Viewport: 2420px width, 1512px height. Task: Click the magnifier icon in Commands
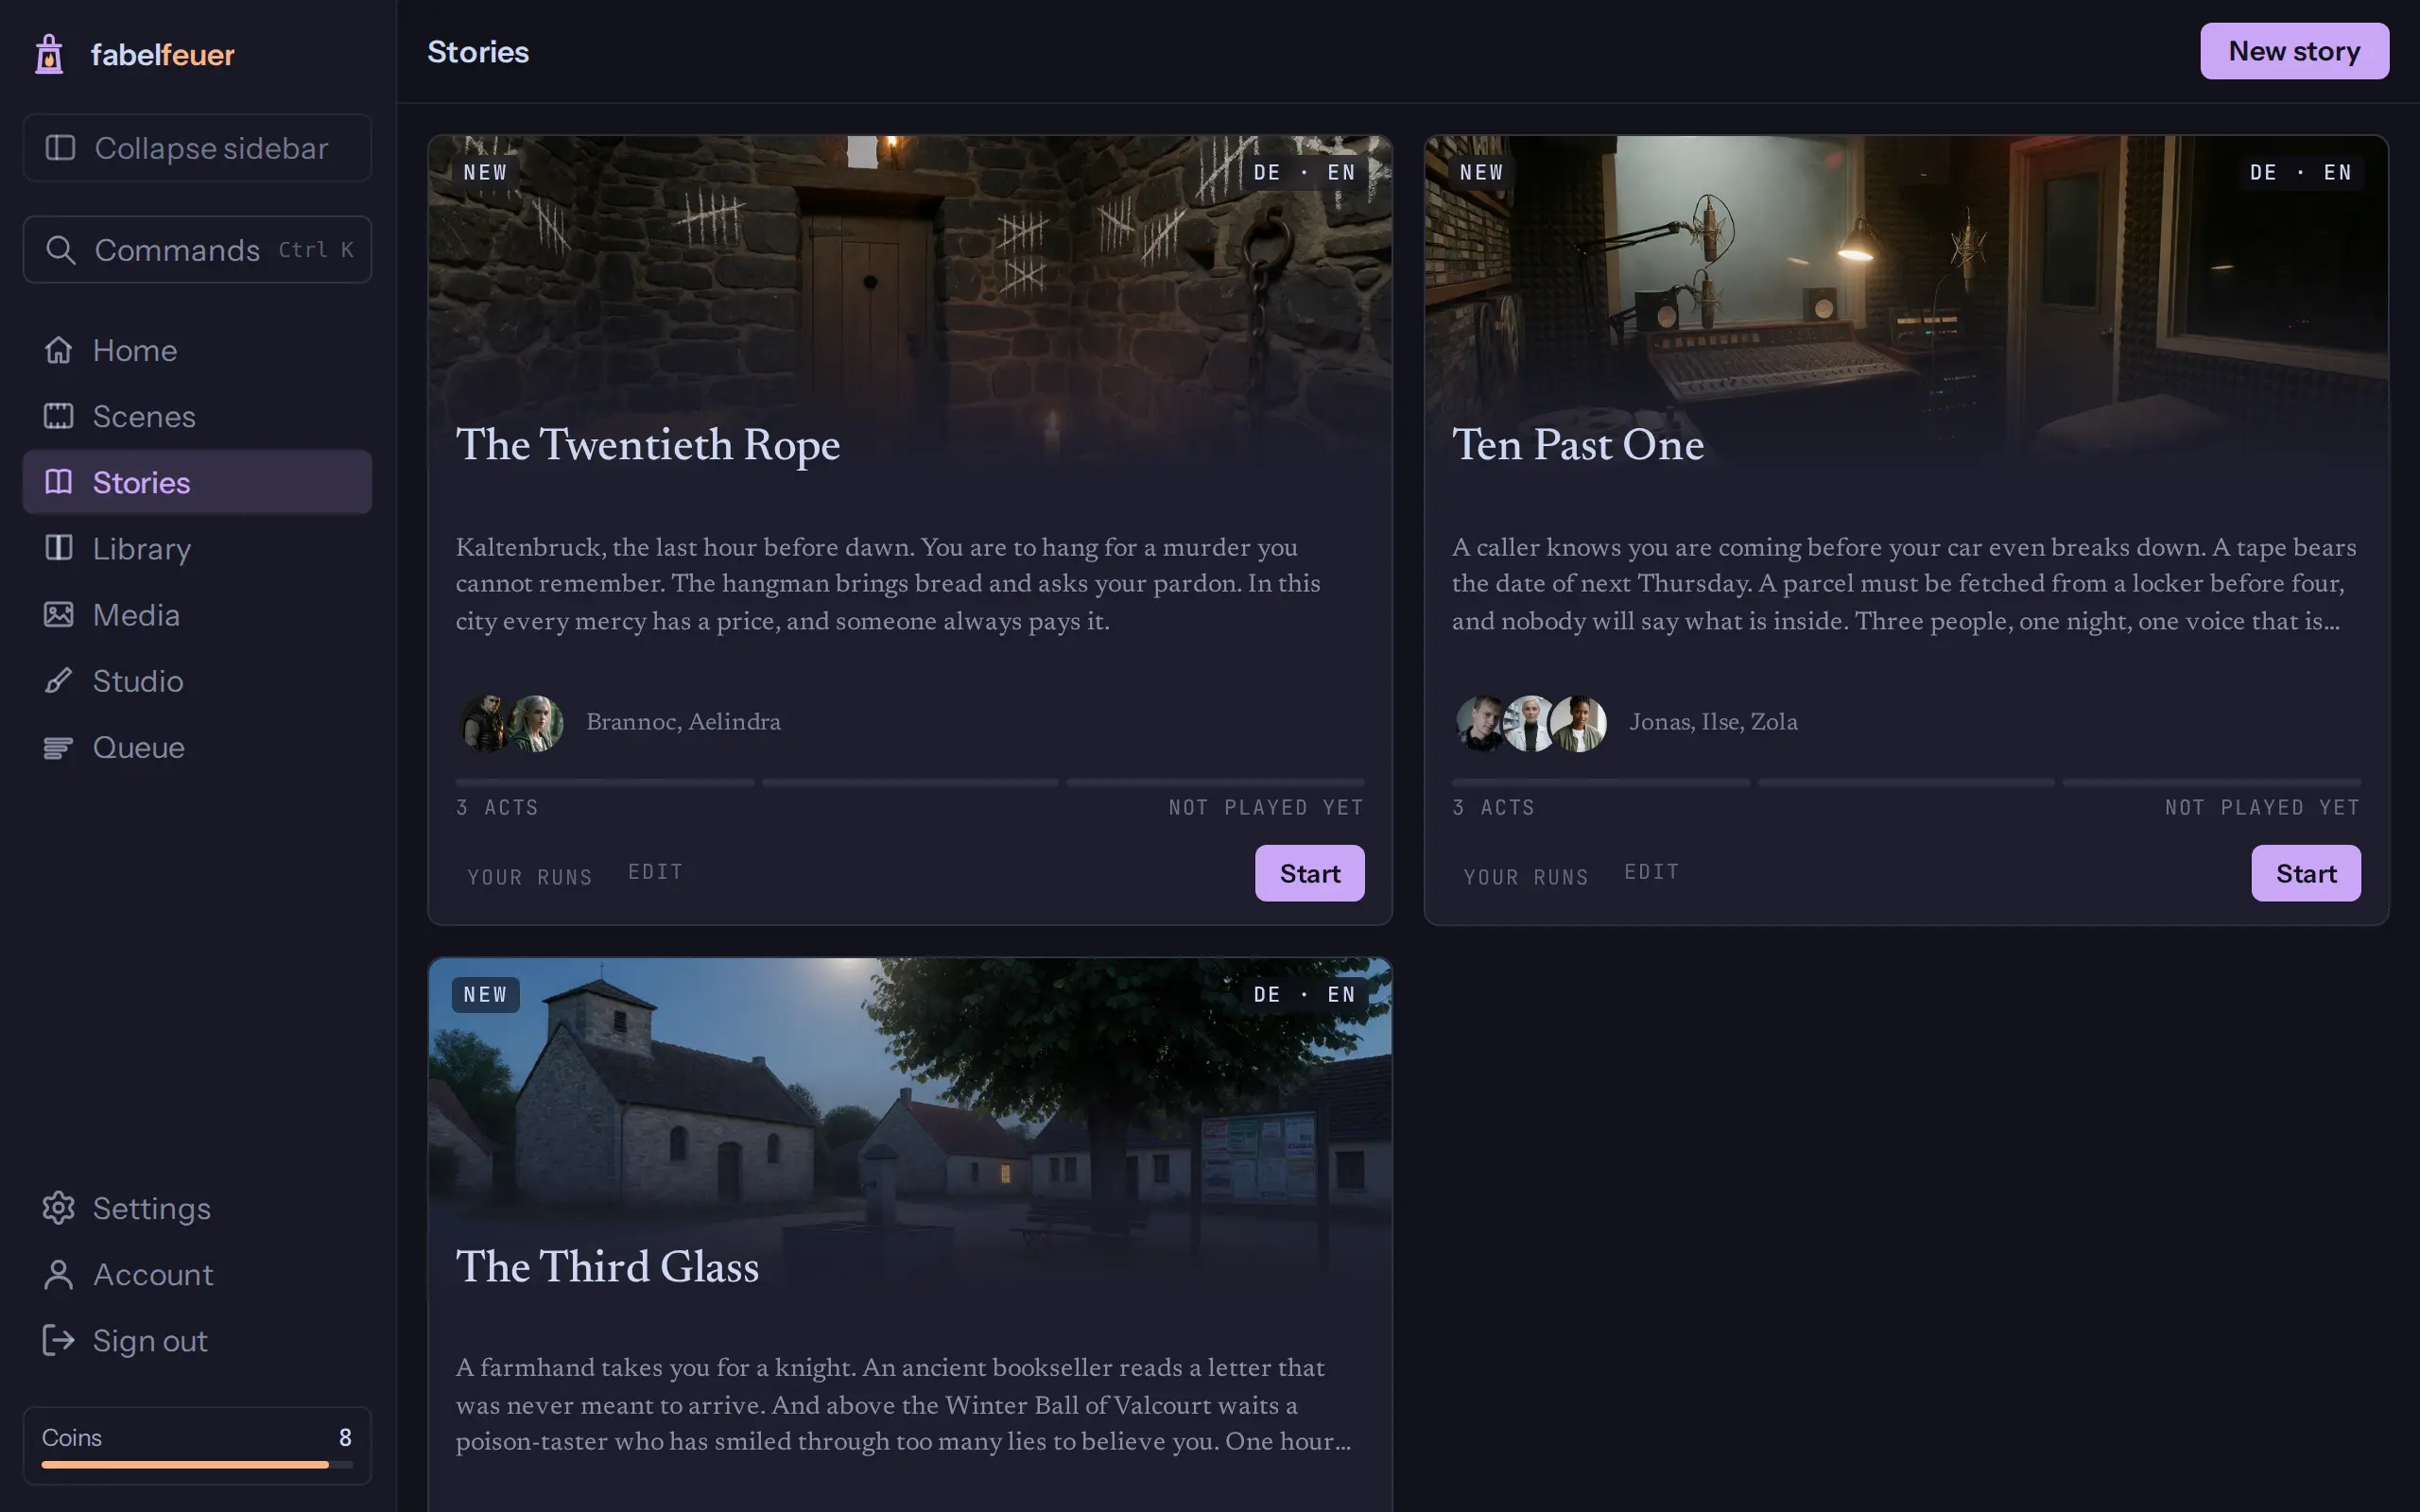(61, 250)
